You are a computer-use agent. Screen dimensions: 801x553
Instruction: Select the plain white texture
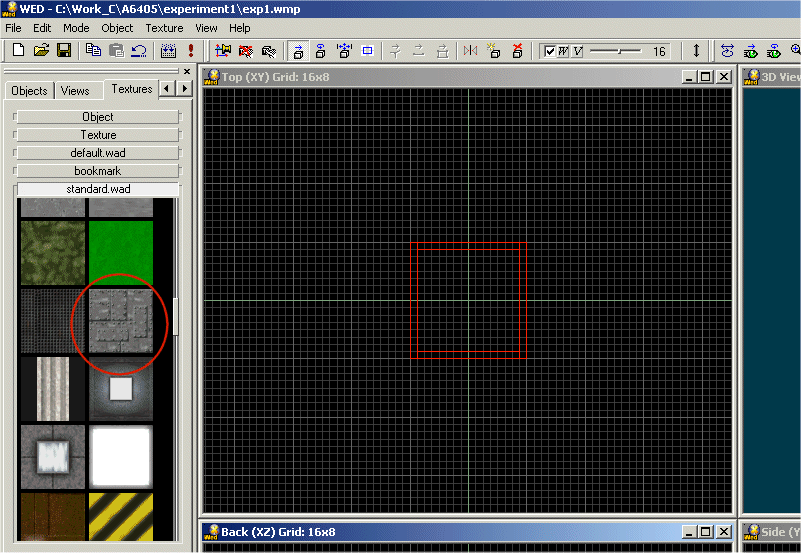pos(121,457)
